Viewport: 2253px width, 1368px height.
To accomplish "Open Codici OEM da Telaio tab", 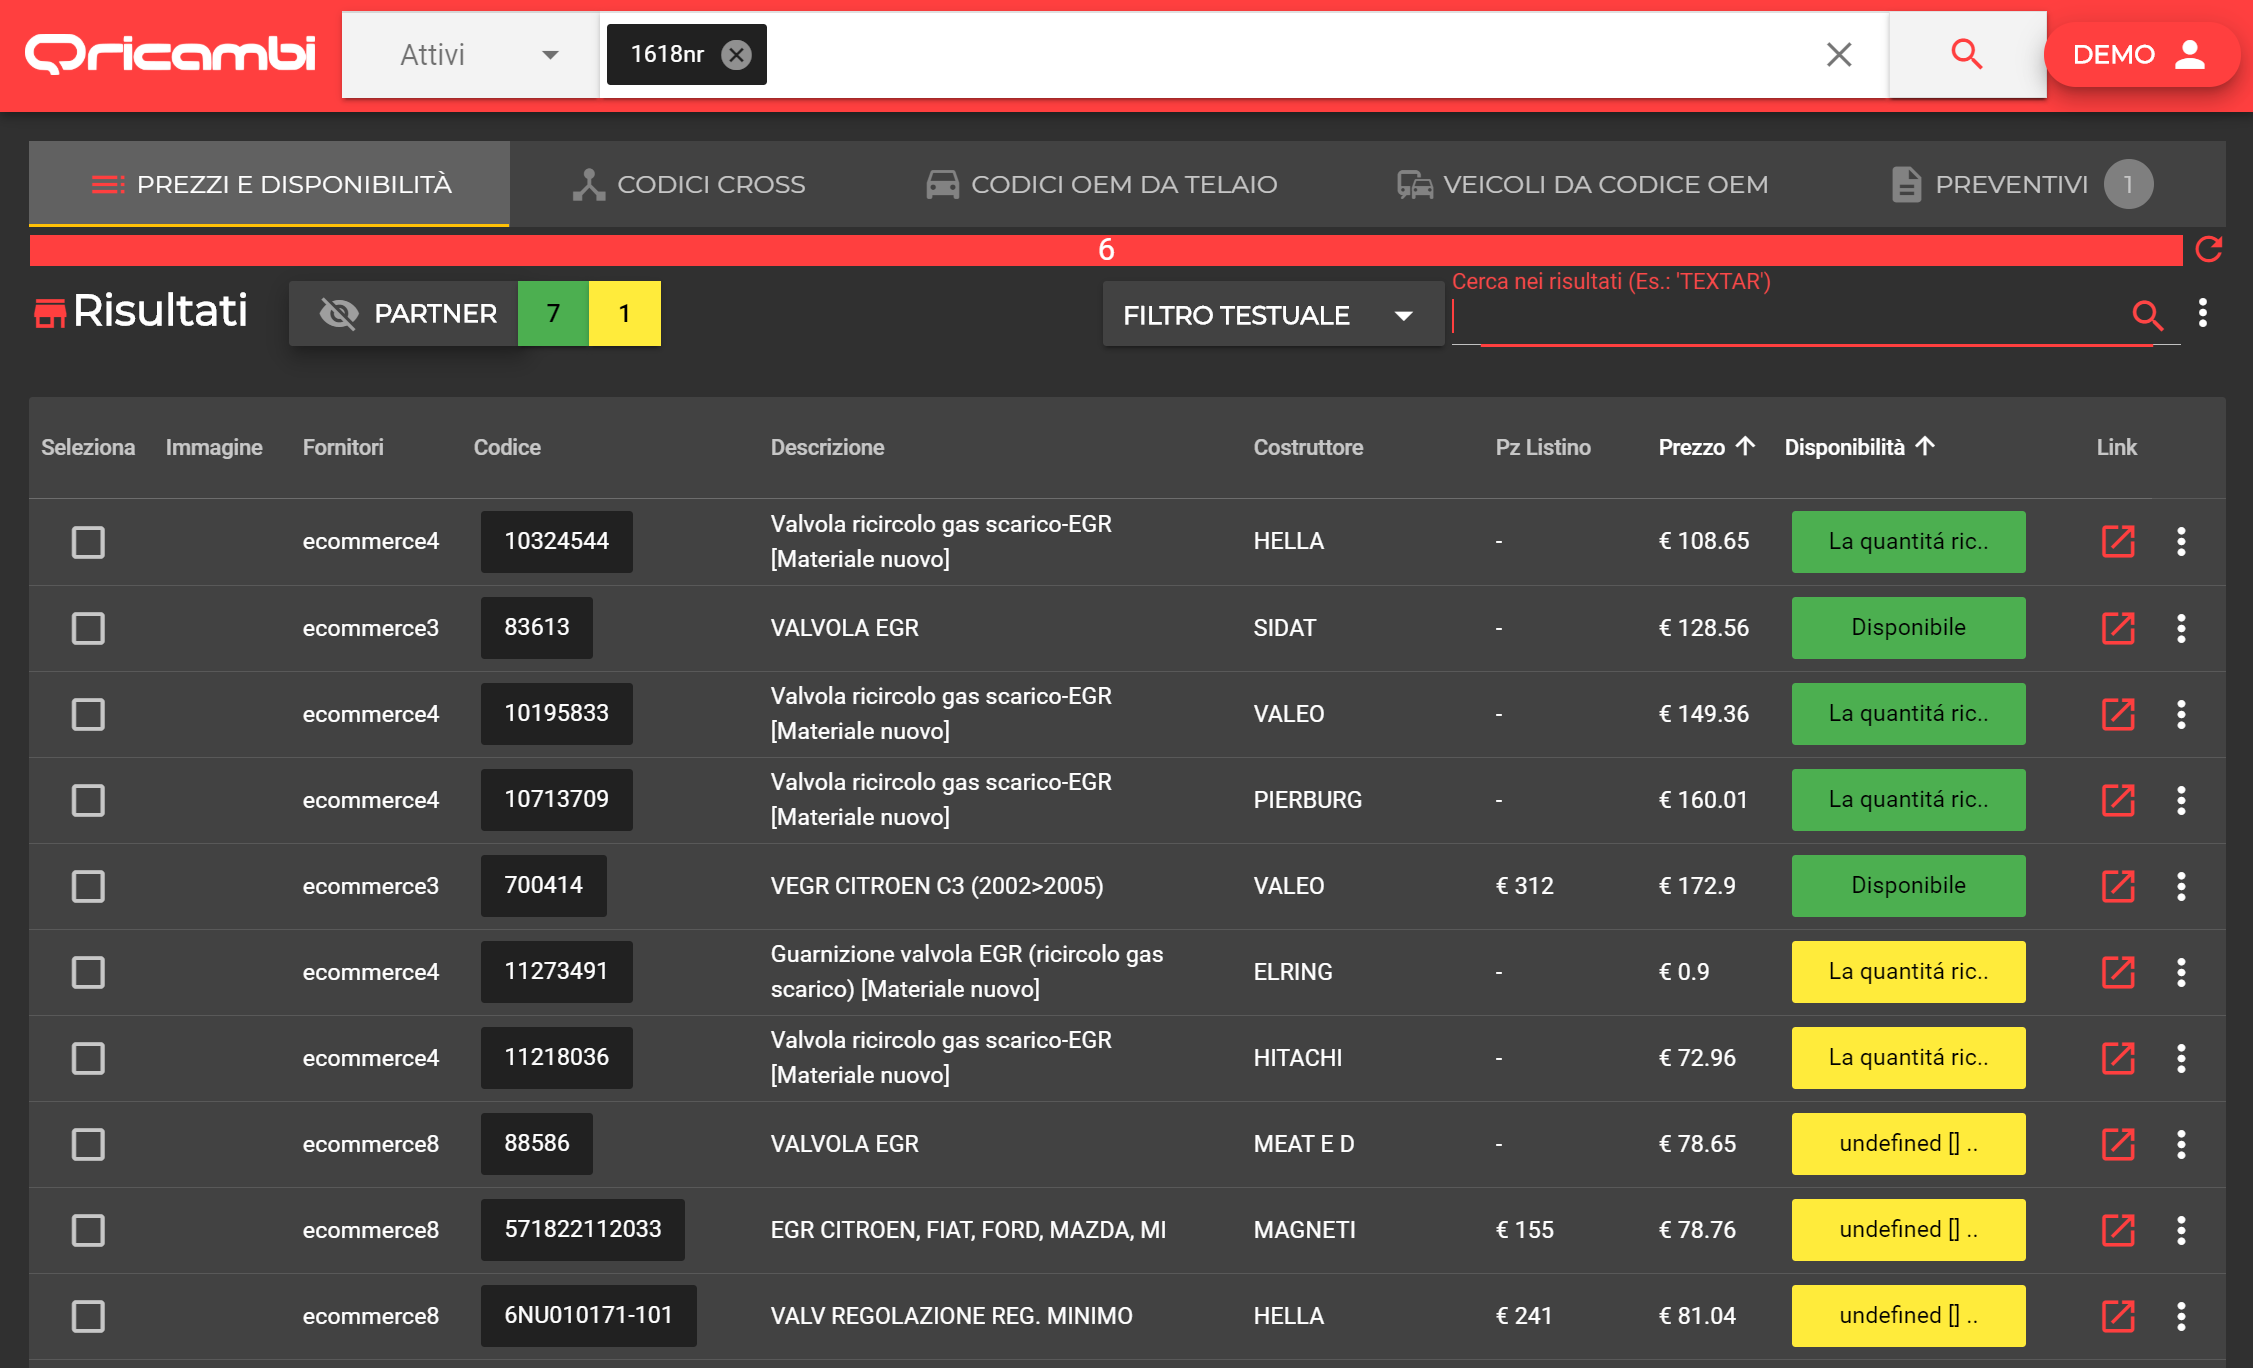I will (1101, 184).
